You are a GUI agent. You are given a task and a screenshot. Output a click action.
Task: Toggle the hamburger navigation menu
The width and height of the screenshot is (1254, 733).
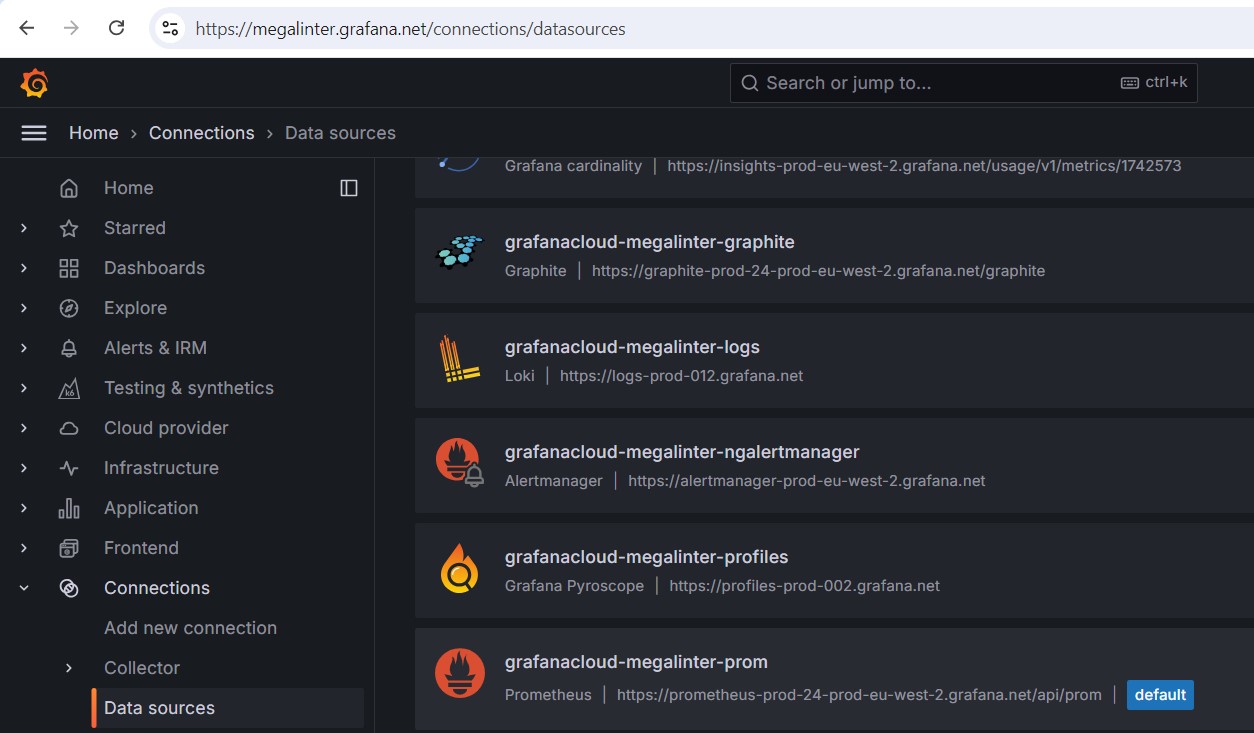point(34,133)
